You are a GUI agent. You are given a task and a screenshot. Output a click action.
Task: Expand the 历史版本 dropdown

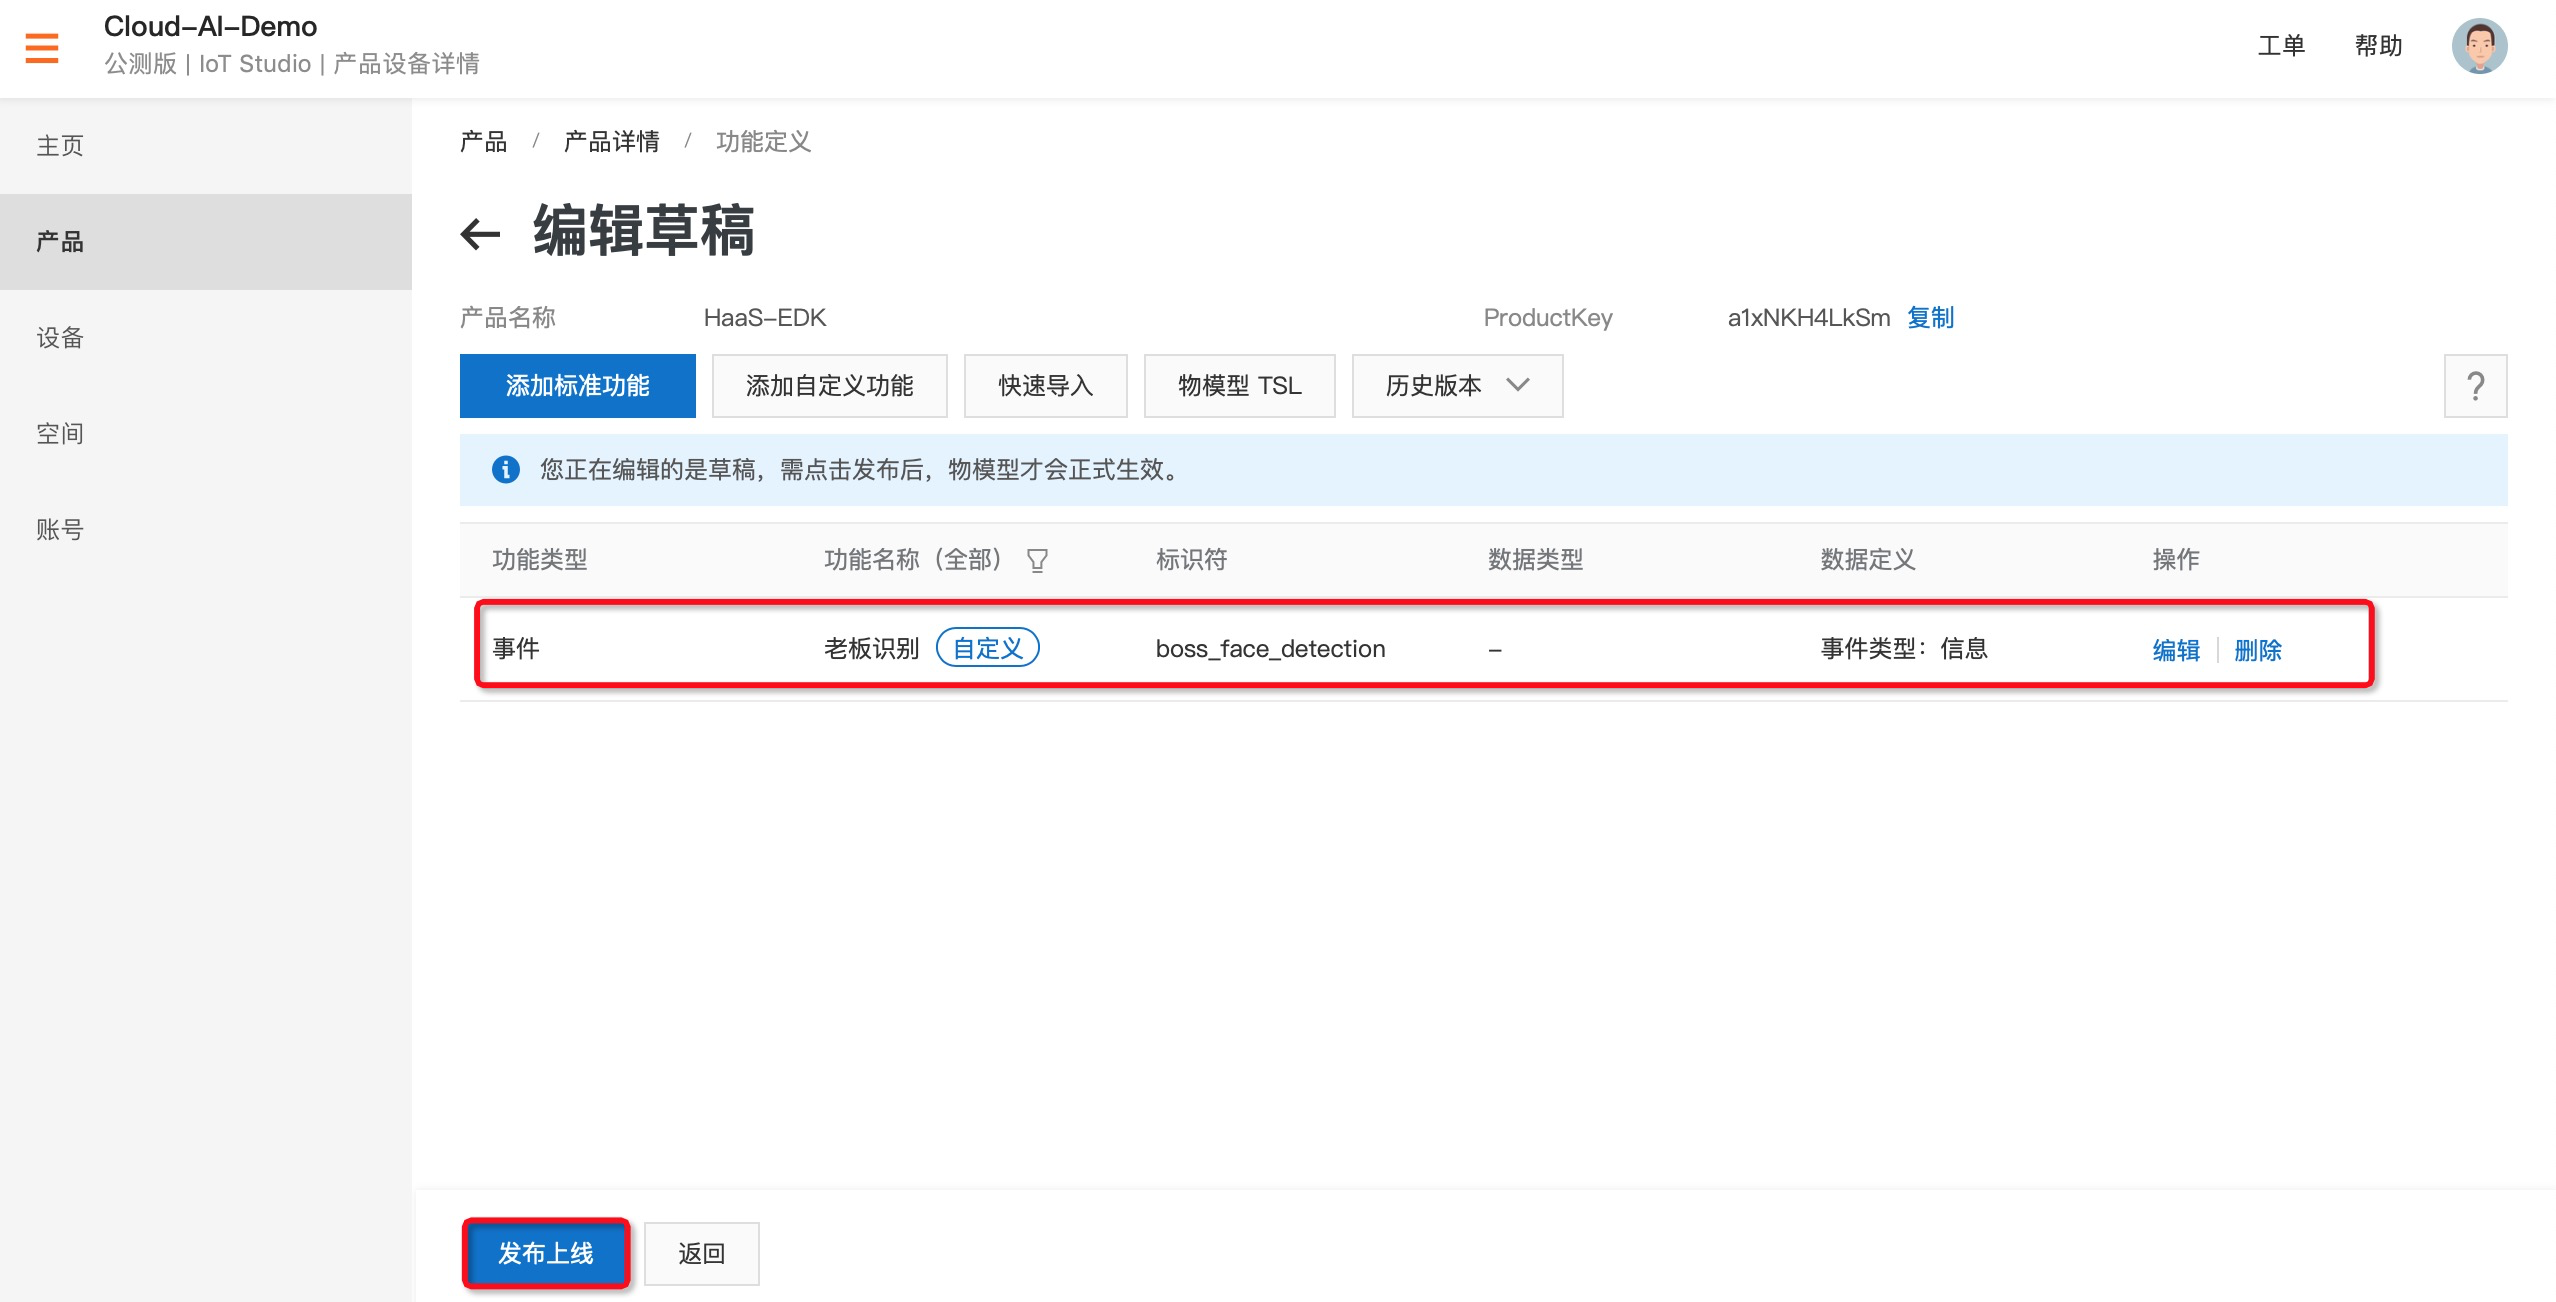coord(1457,386)
